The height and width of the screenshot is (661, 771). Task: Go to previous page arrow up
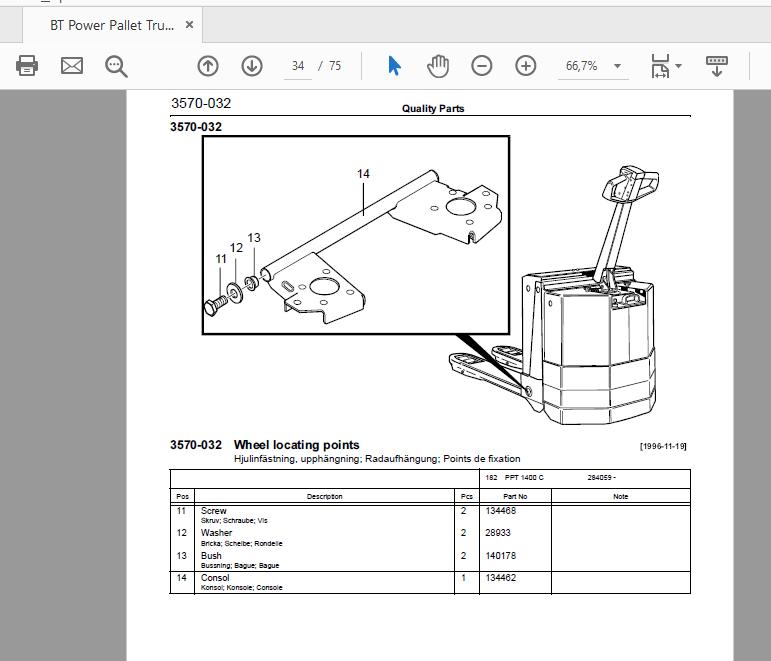click(x=208, y=66)
